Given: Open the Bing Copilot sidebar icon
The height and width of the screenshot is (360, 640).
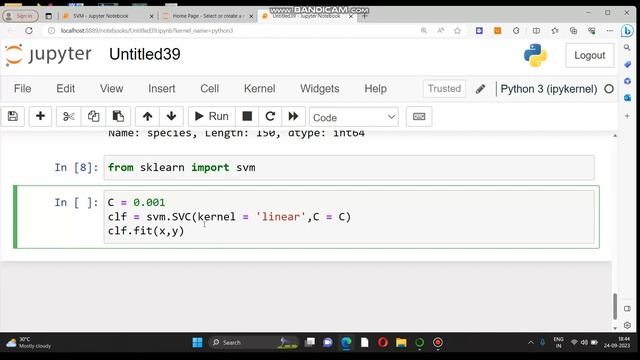Looking at the screenshot, I should coord(627,31).
